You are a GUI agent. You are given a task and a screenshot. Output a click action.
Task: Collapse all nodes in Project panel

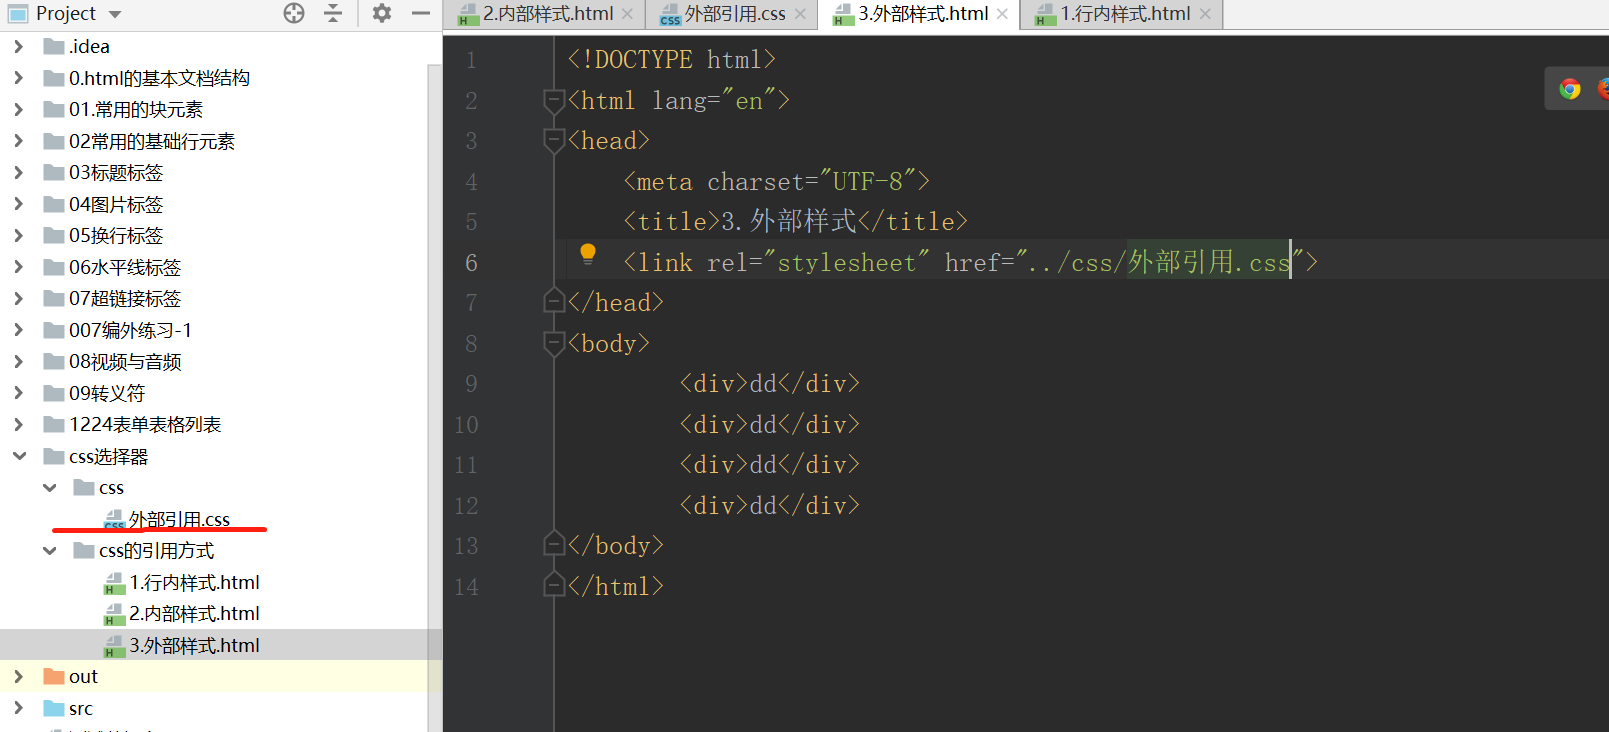333,13
